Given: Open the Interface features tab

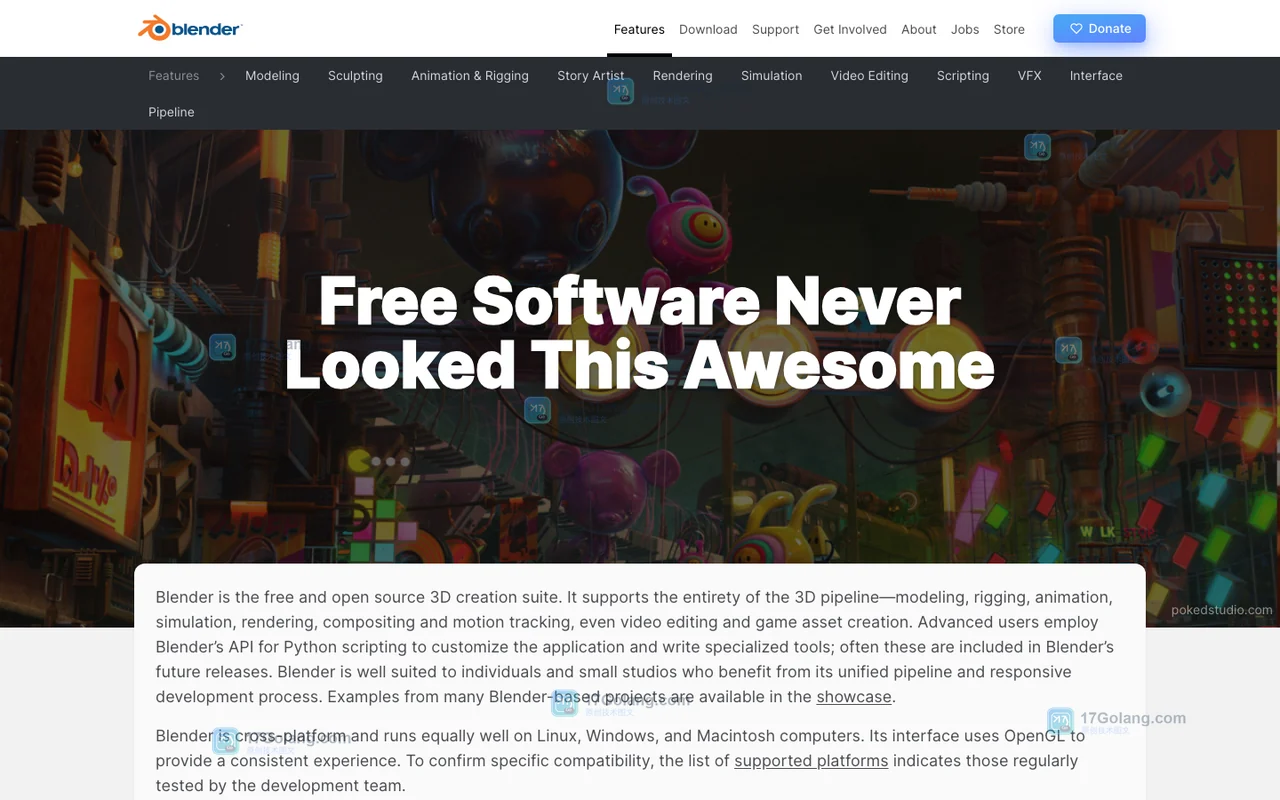Looking at the screenshot, I should [x=1096, y=76].
